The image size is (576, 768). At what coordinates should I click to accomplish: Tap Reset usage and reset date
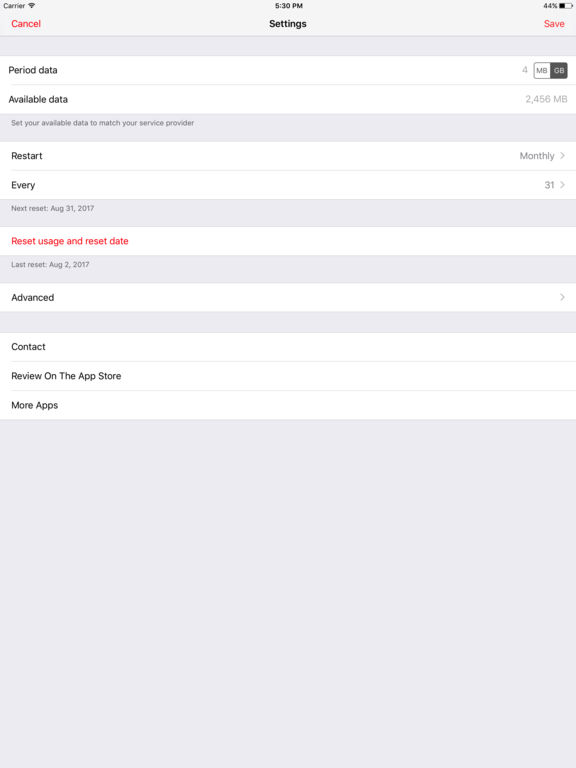70,241
